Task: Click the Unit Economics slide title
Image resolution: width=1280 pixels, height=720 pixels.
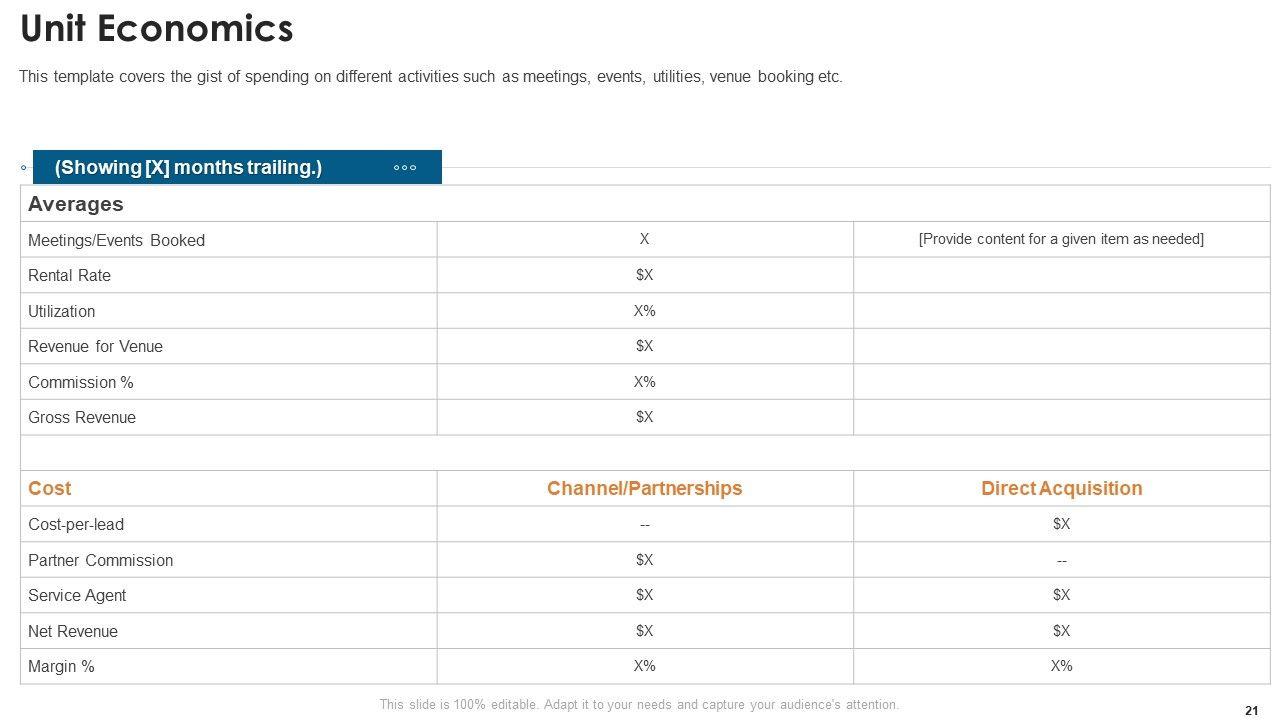Action: click(x=157, y=29)
